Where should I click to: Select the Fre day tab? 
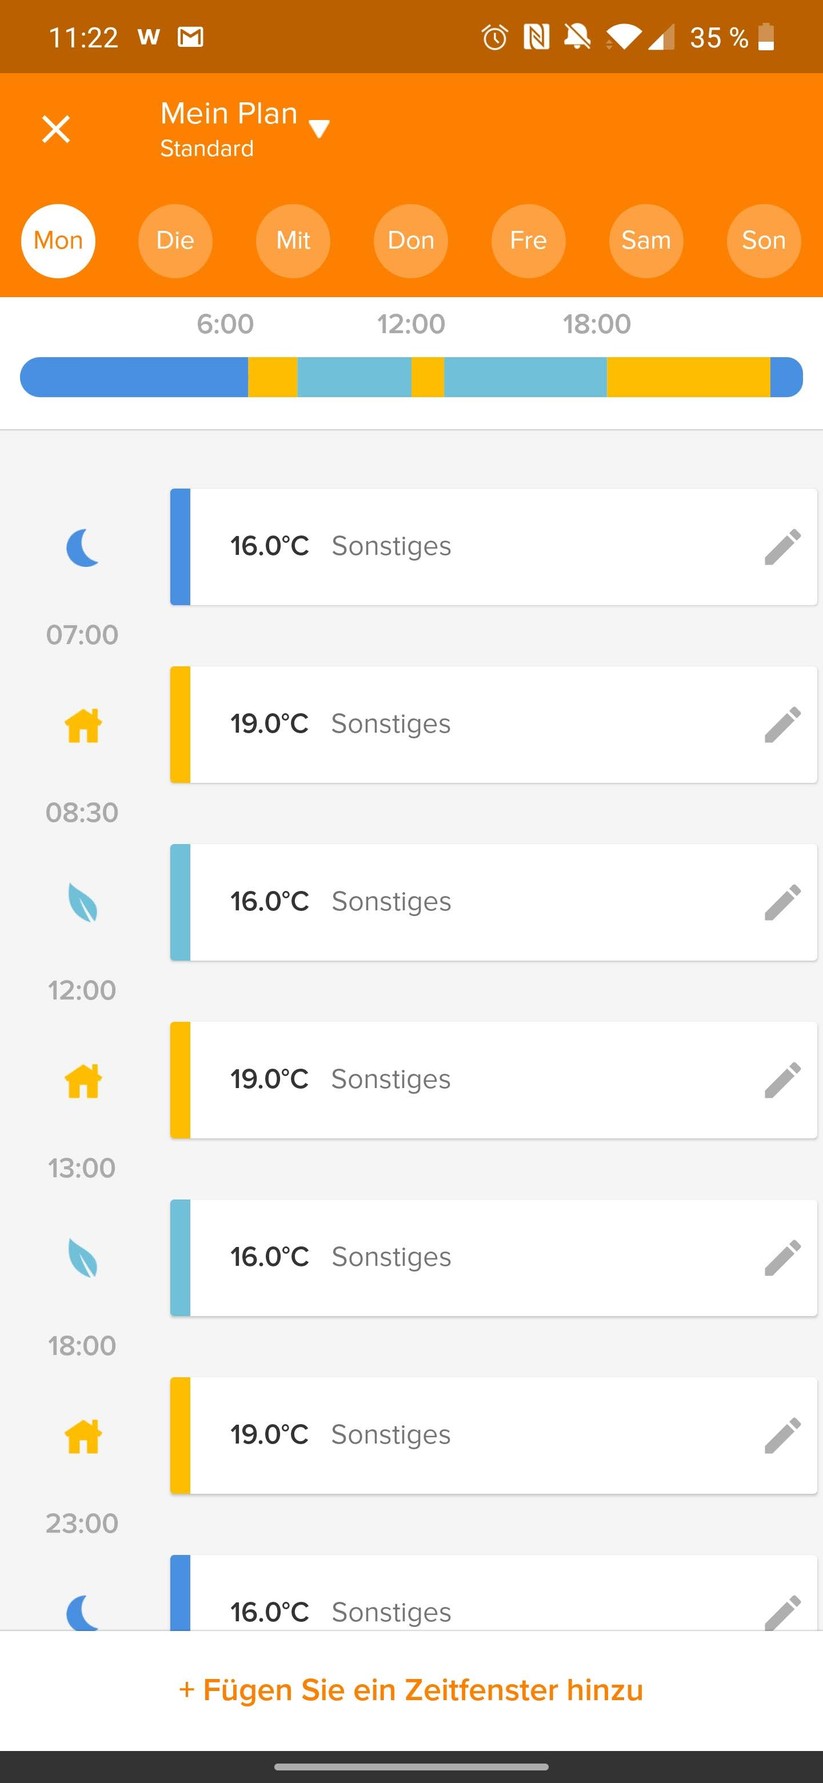point(528,241)
